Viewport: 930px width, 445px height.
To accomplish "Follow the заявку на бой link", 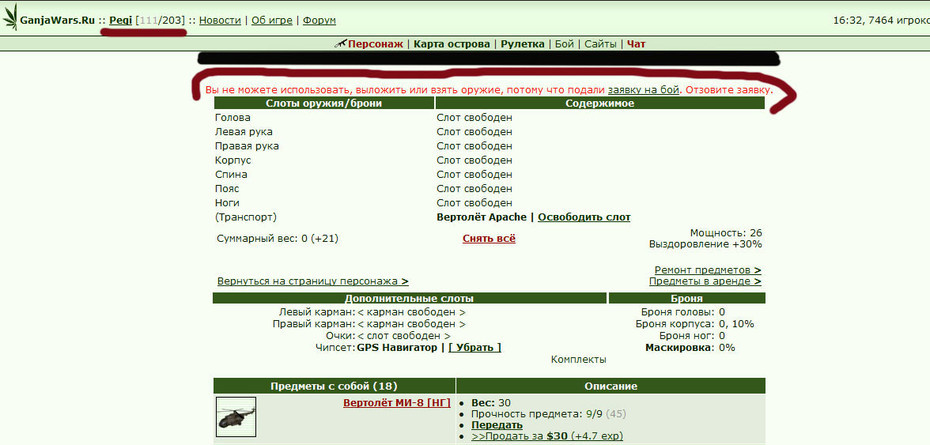I will click(x=644, y=90).
